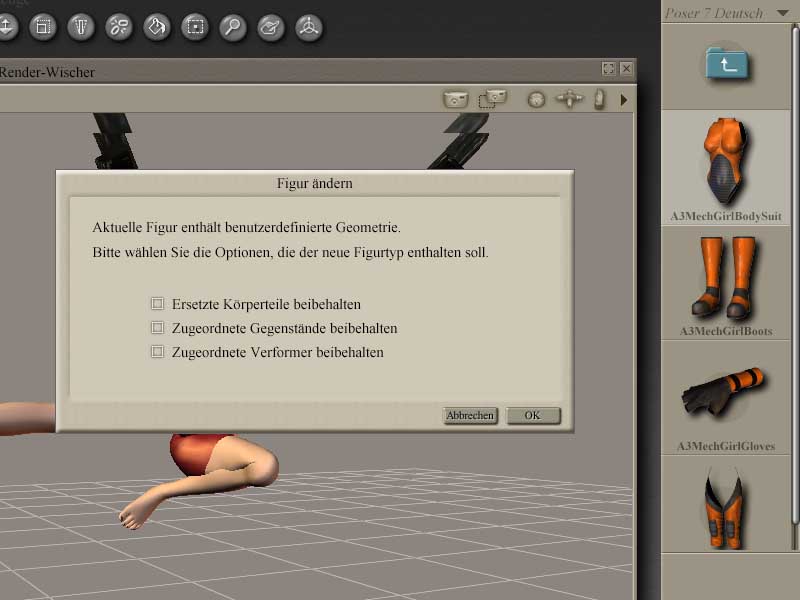This screenshot has width=800, height=600.
Task: Click the Area Render icon
Action: [492, 99]
